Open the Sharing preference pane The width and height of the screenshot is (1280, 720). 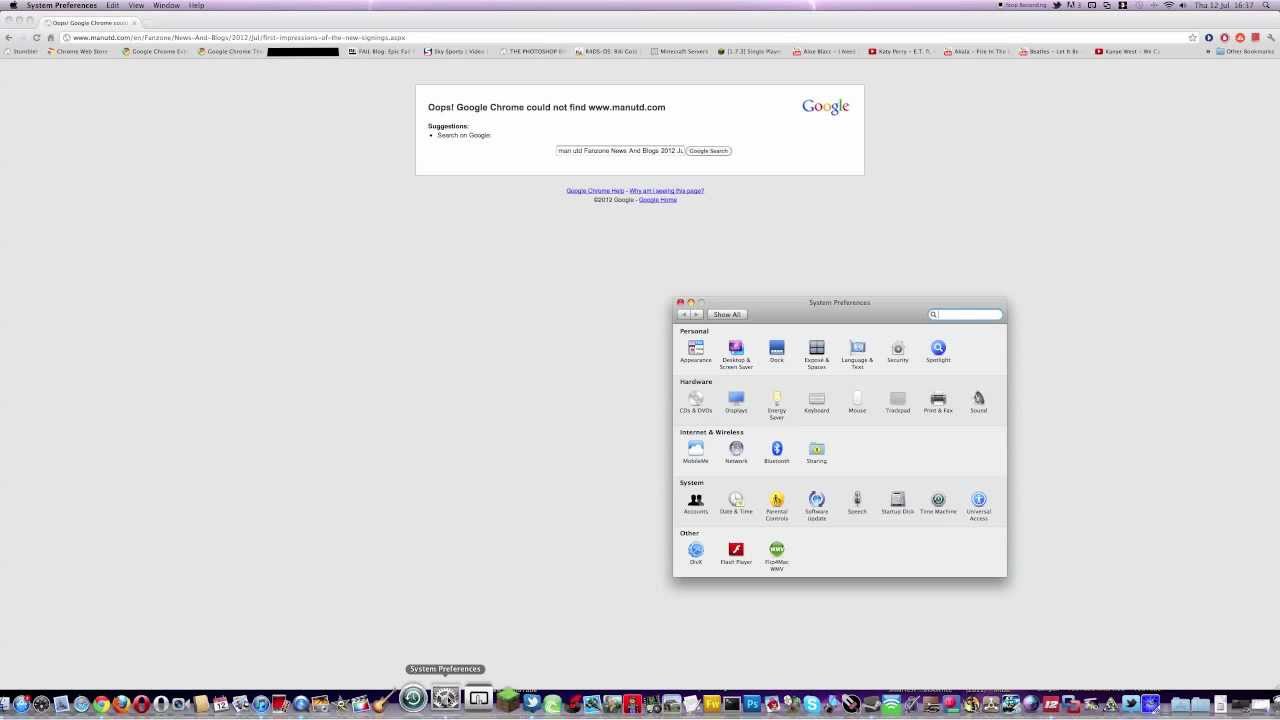(817, 452)
